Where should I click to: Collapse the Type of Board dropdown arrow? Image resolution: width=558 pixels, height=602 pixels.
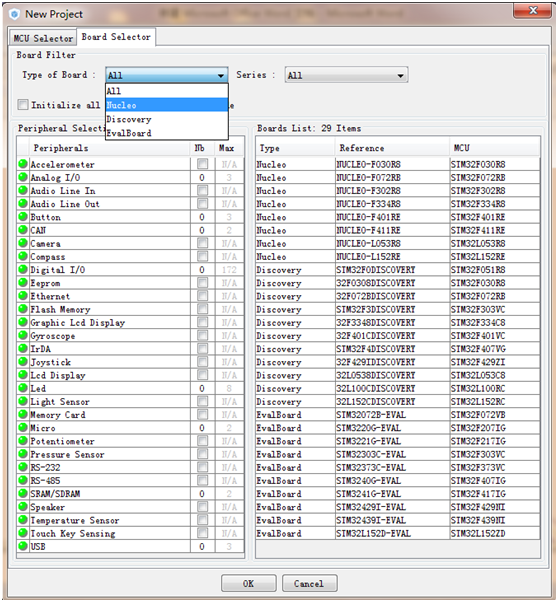(221, 75)
